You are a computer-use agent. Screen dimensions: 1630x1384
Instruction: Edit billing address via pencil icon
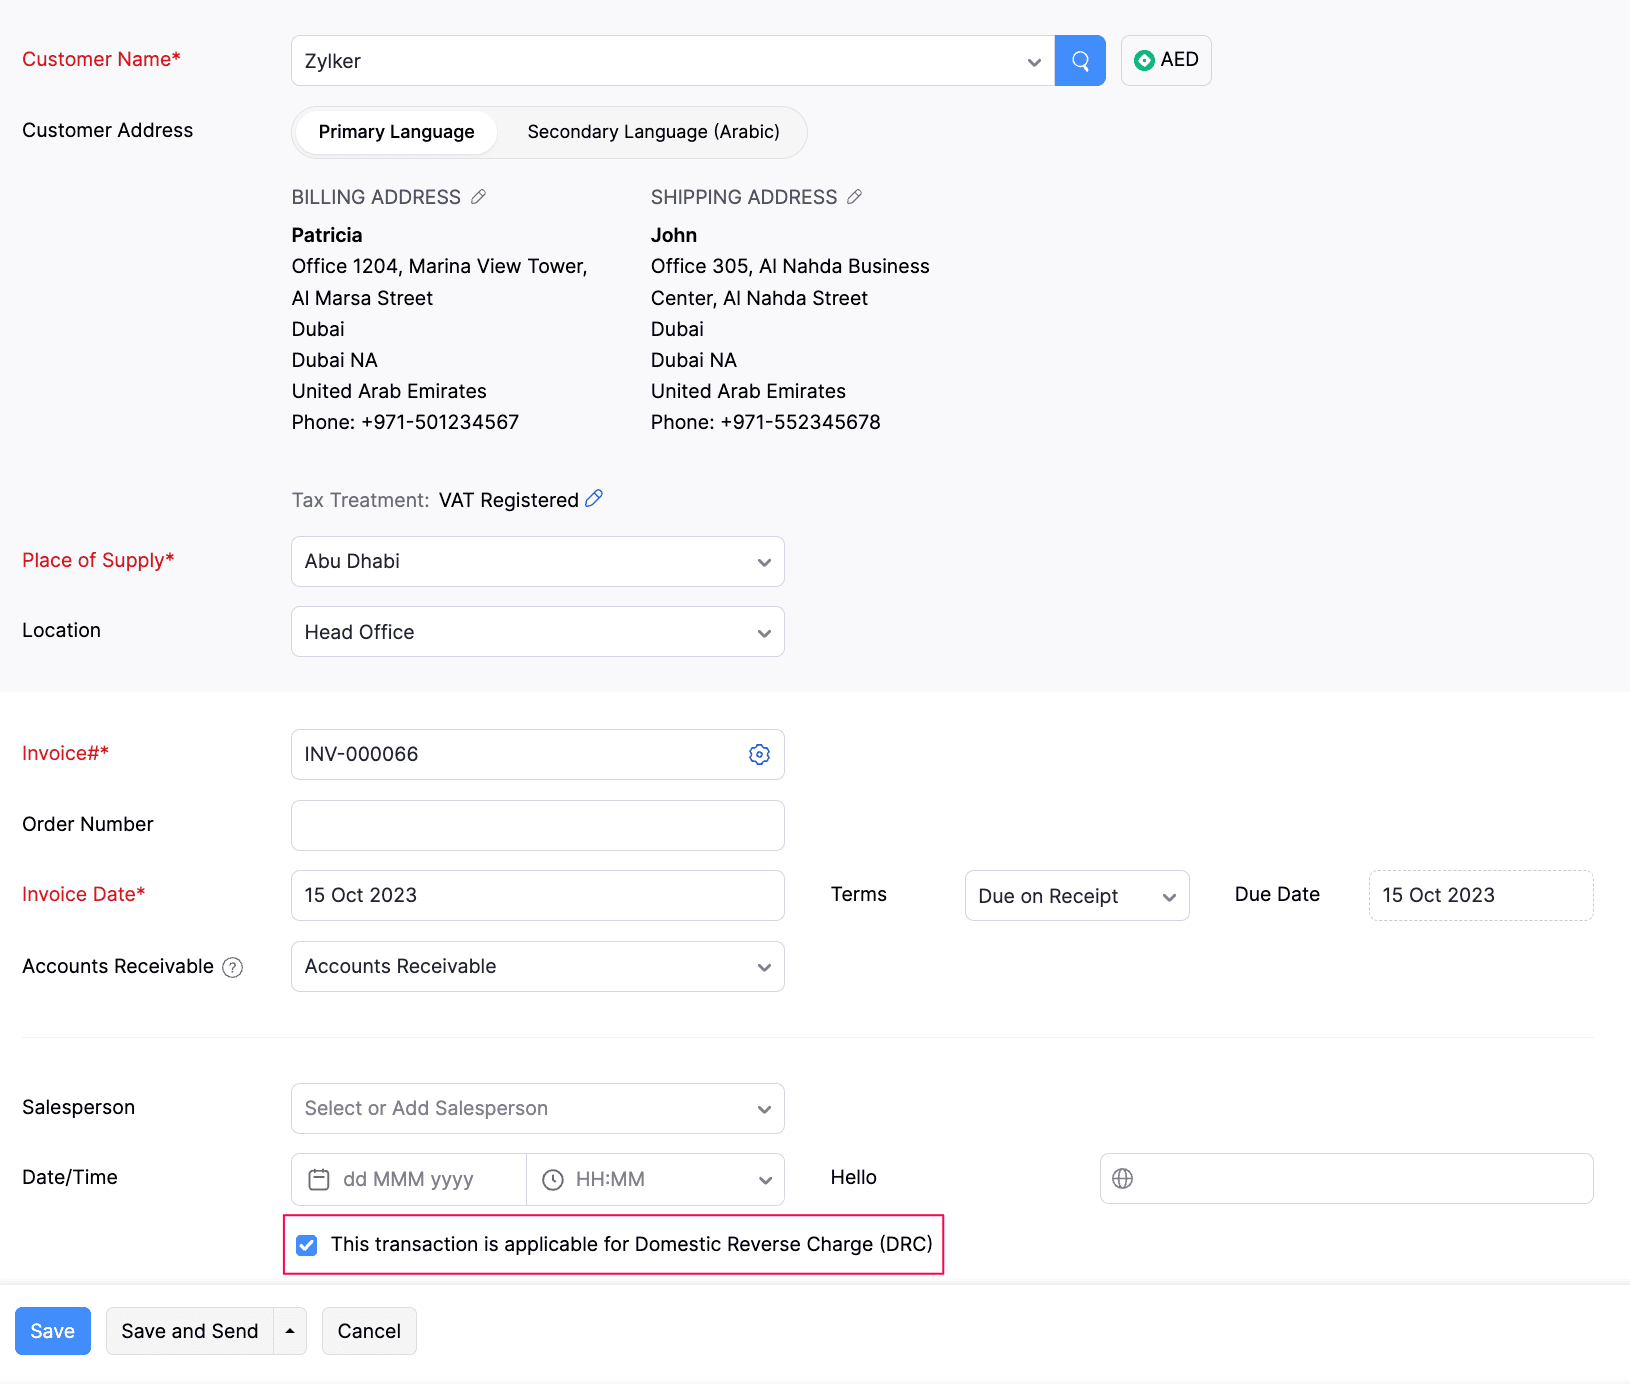(479, 197)
